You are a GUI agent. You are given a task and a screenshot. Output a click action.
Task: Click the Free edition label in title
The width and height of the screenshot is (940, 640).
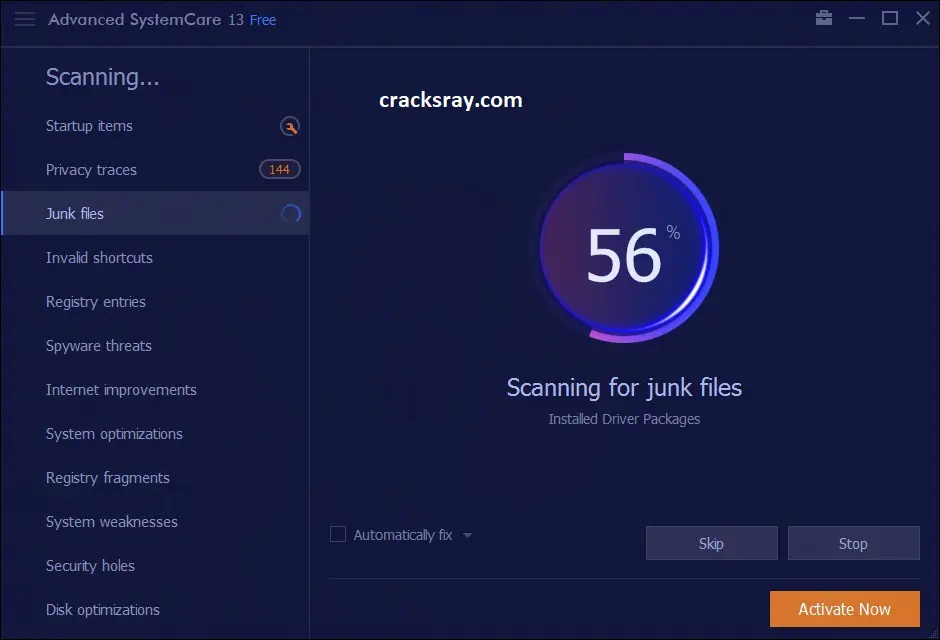point(263,20)
